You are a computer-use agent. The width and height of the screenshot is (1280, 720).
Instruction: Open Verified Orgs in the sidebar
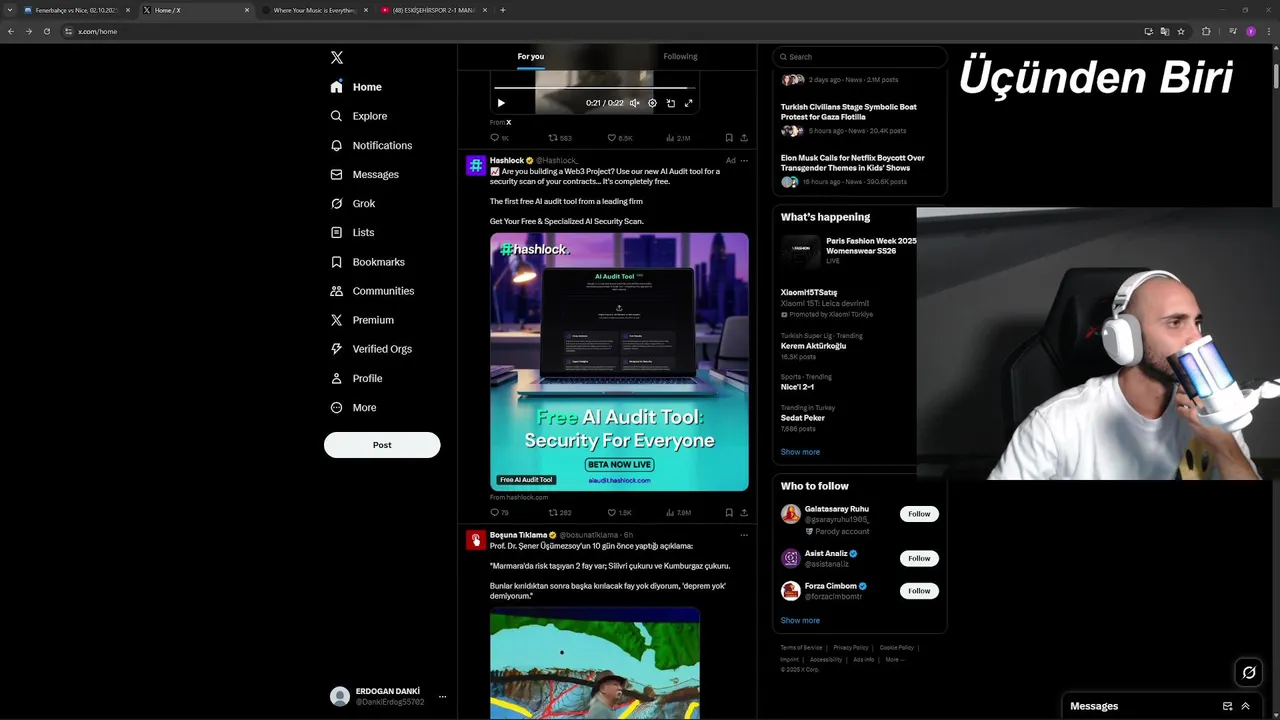[x=371, y=349]
